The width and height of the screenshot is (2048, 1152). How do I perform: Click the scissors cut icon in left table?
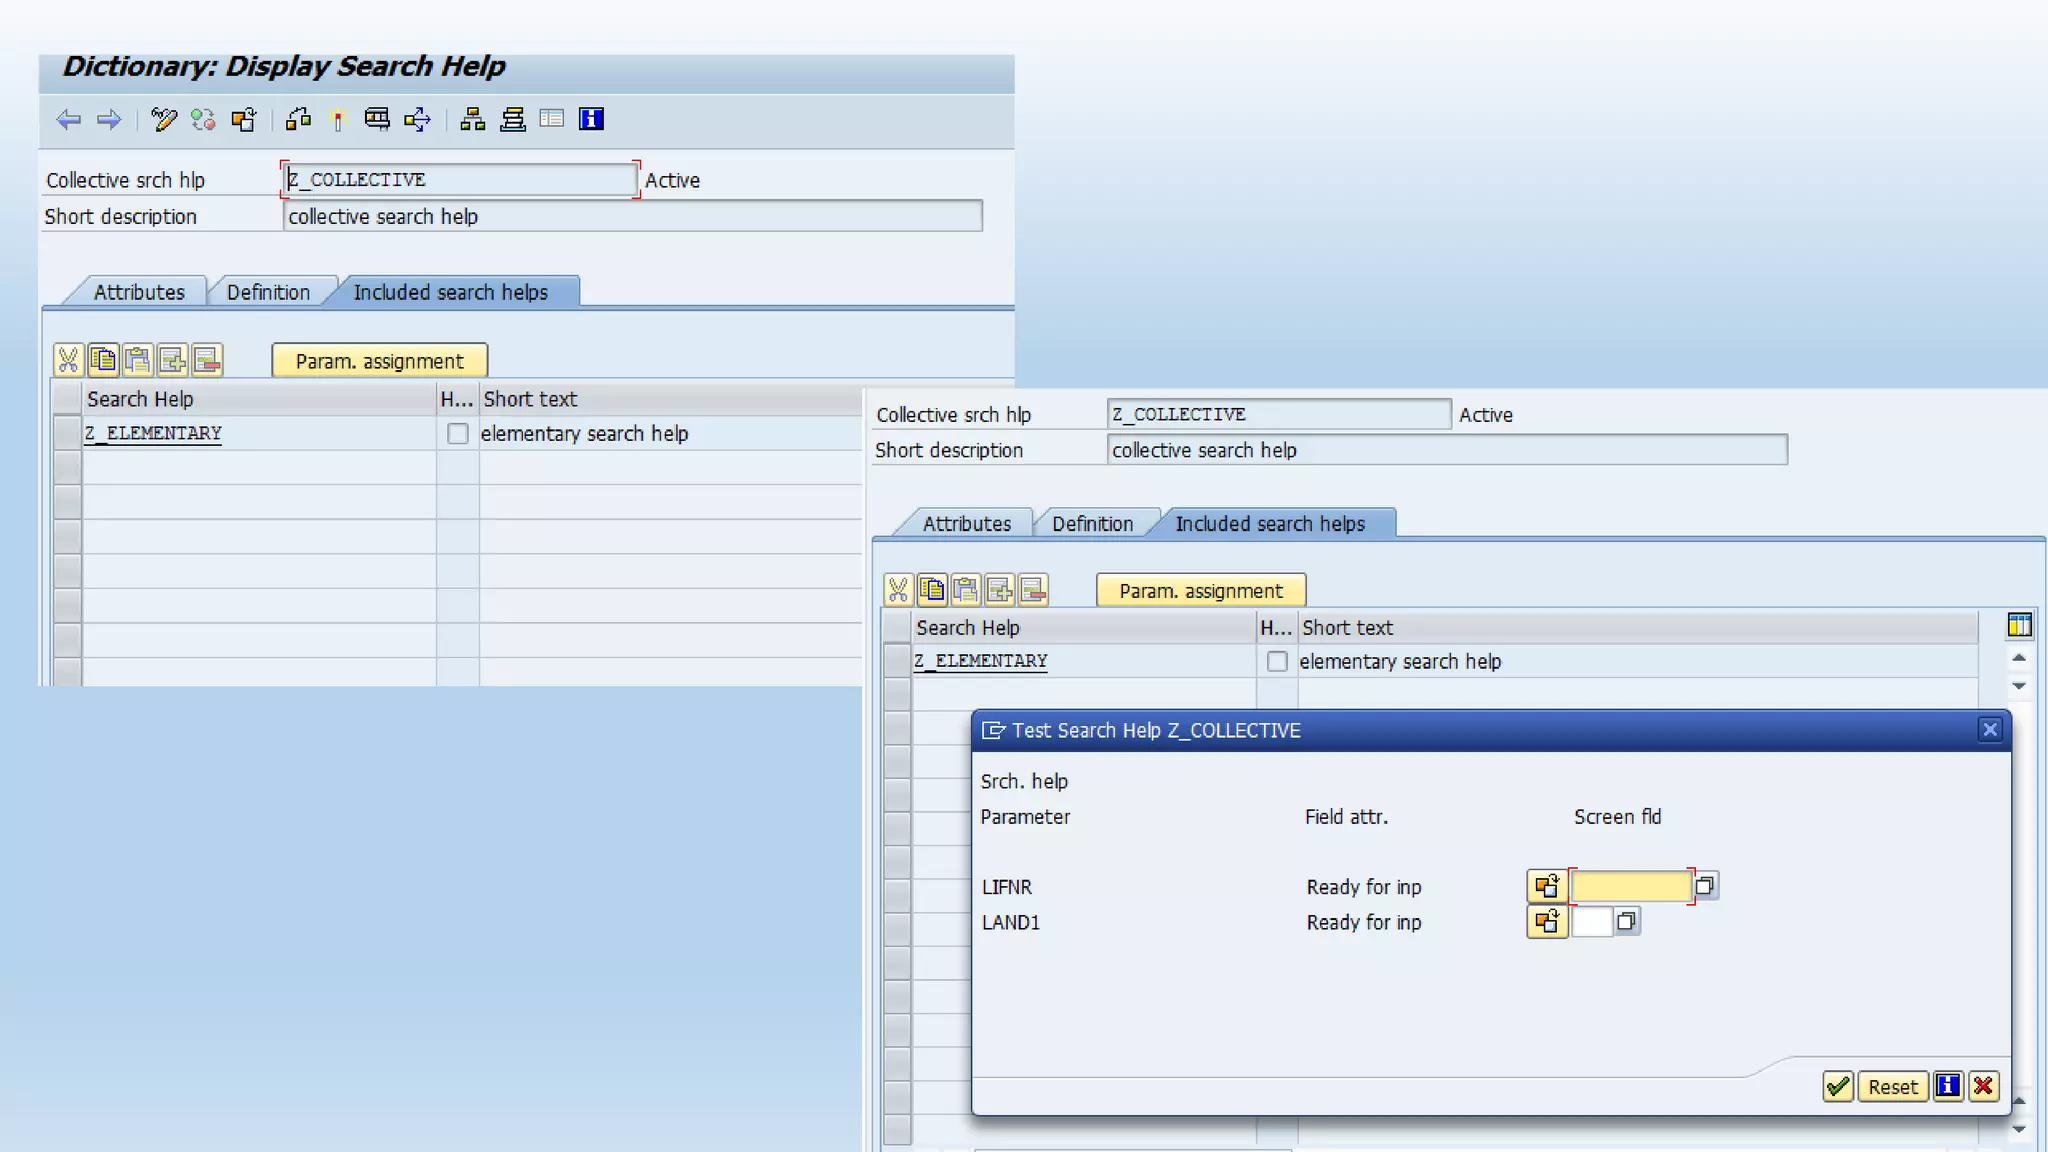click(x=68, y=360)
